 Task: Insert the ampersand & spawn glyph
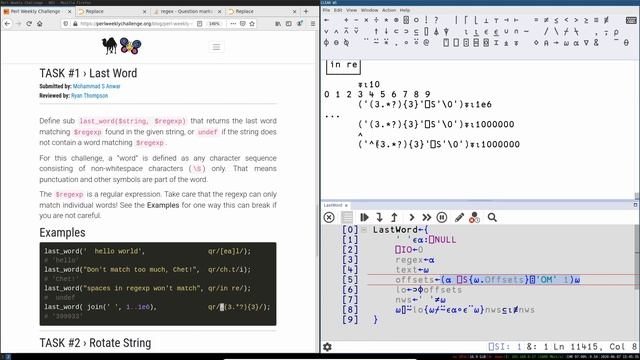coord(596,42)
